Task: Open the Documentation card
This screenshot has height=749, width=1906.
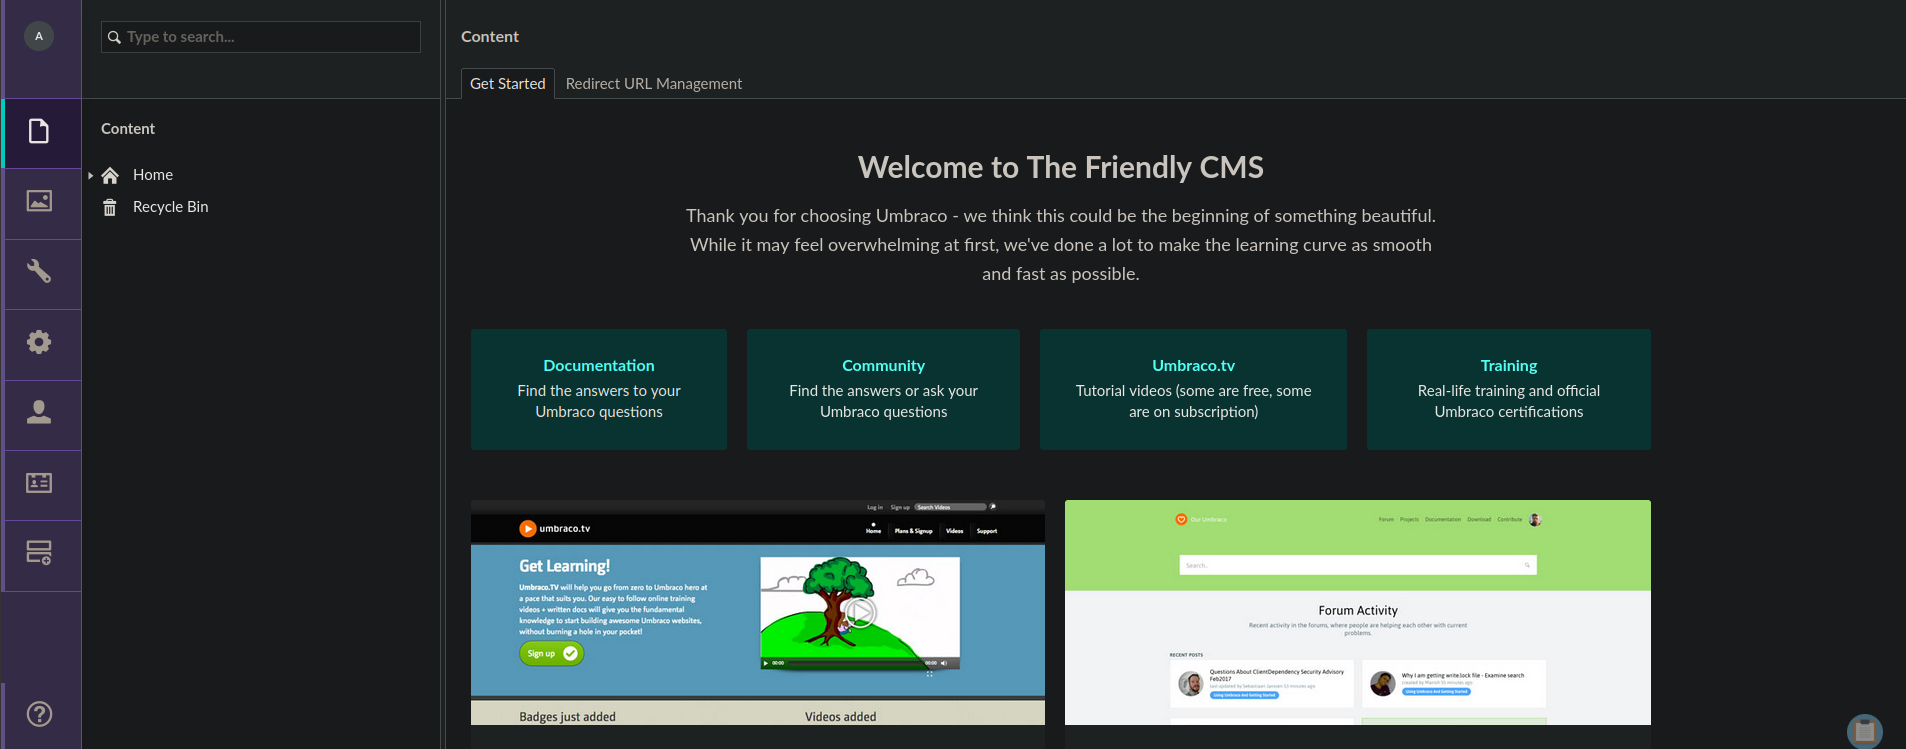Action: (599, 389)
